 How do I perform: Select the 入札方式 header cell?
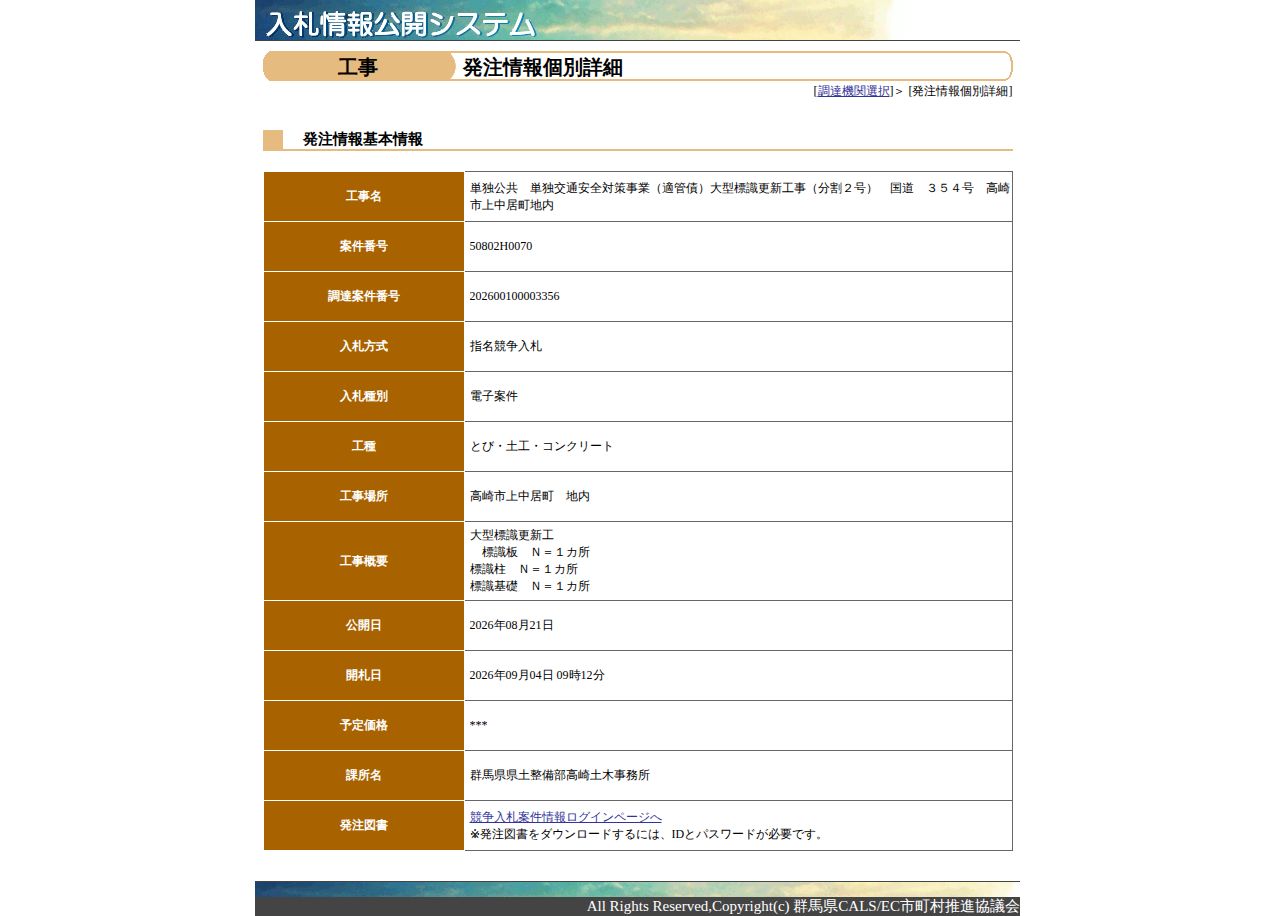(x=364, y=346)
